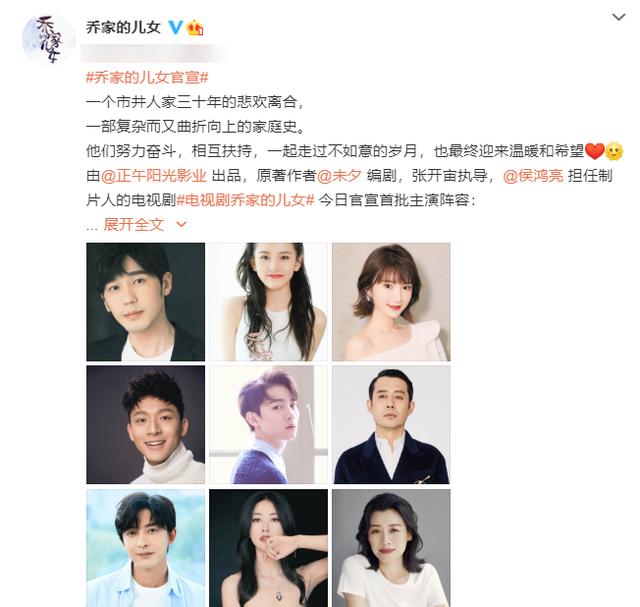Open the photo of man in navy velvet blazer
This screenshot has height=607, width=640.
coord(391,425)
